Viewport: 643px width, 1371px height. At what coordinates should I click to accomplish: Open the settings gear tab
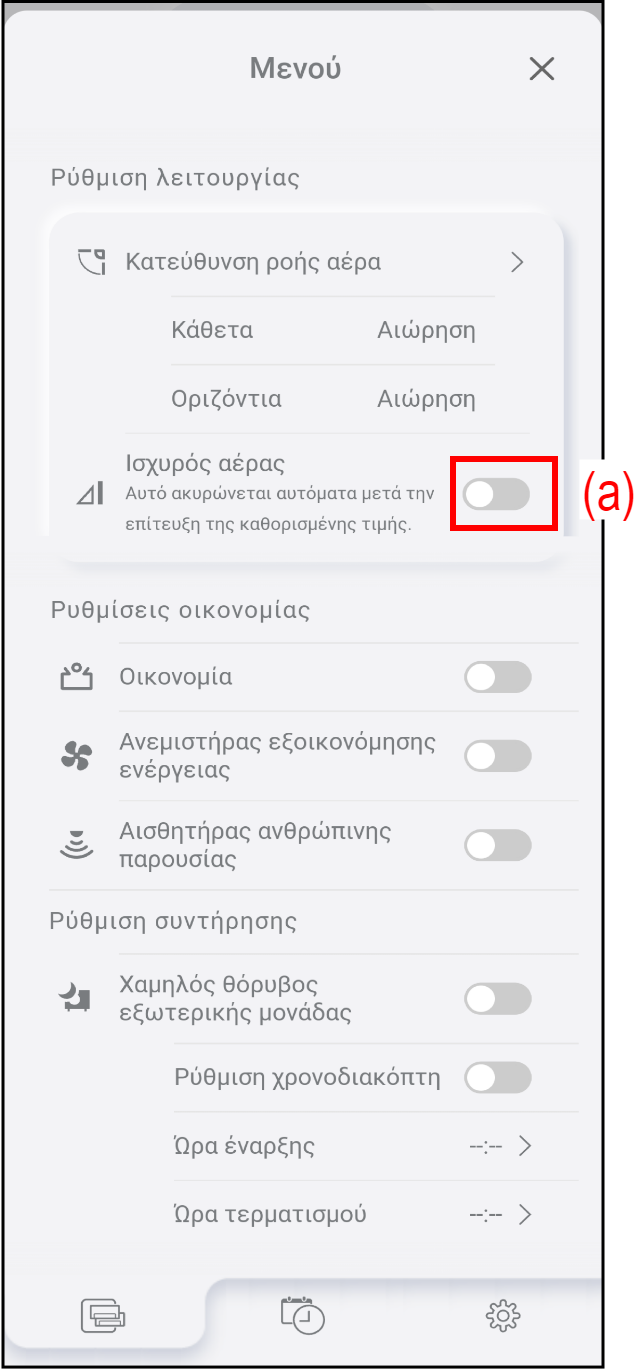coord(502,1315)
